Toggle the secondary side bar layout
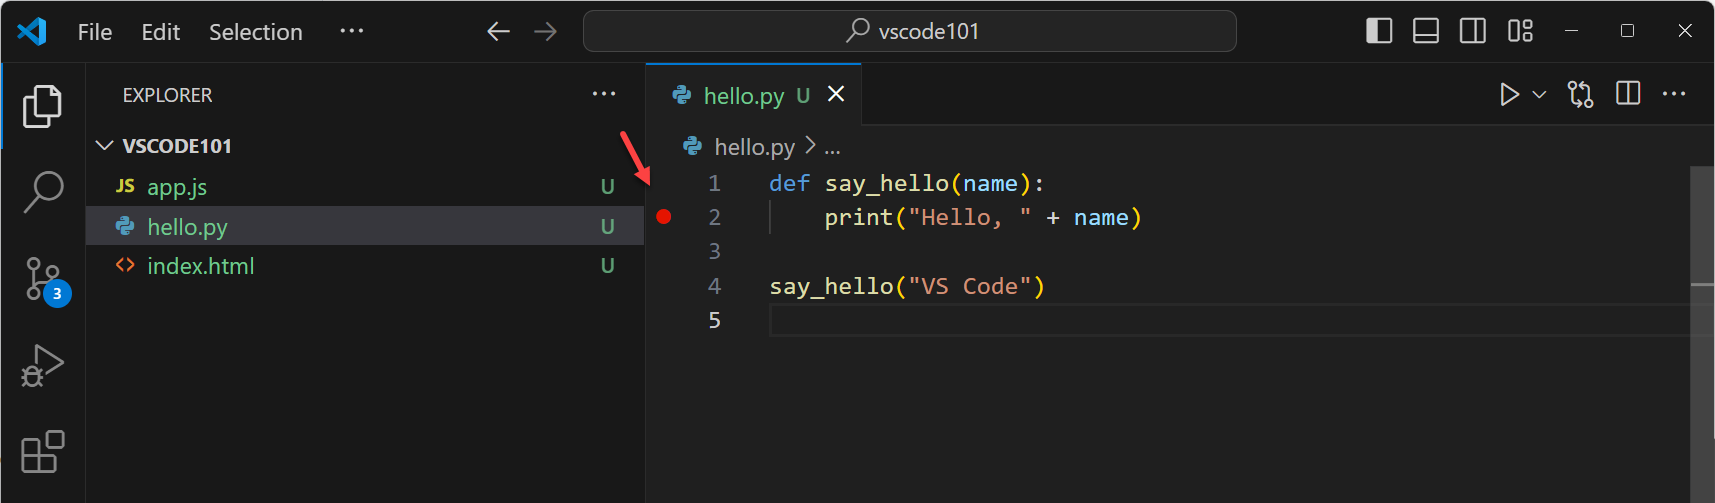Viewport: 1715px width, 503px height. (x=1473, y=31)
